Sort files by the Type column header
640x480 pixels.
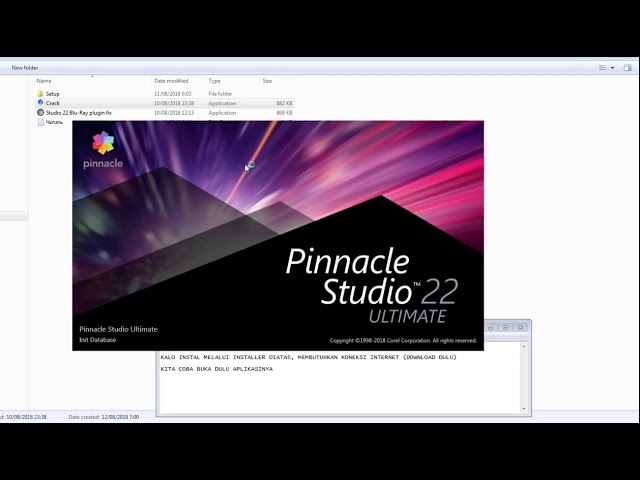point(214,81)
